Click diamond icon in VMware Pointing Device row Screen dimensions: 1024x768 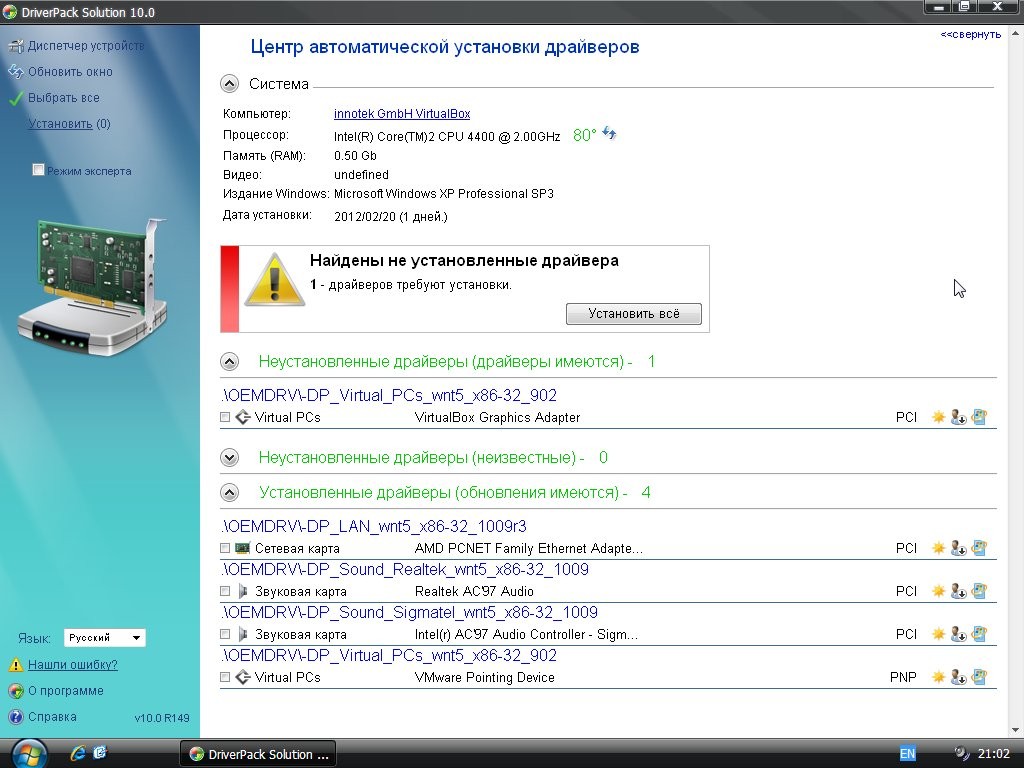coord(243,677)
